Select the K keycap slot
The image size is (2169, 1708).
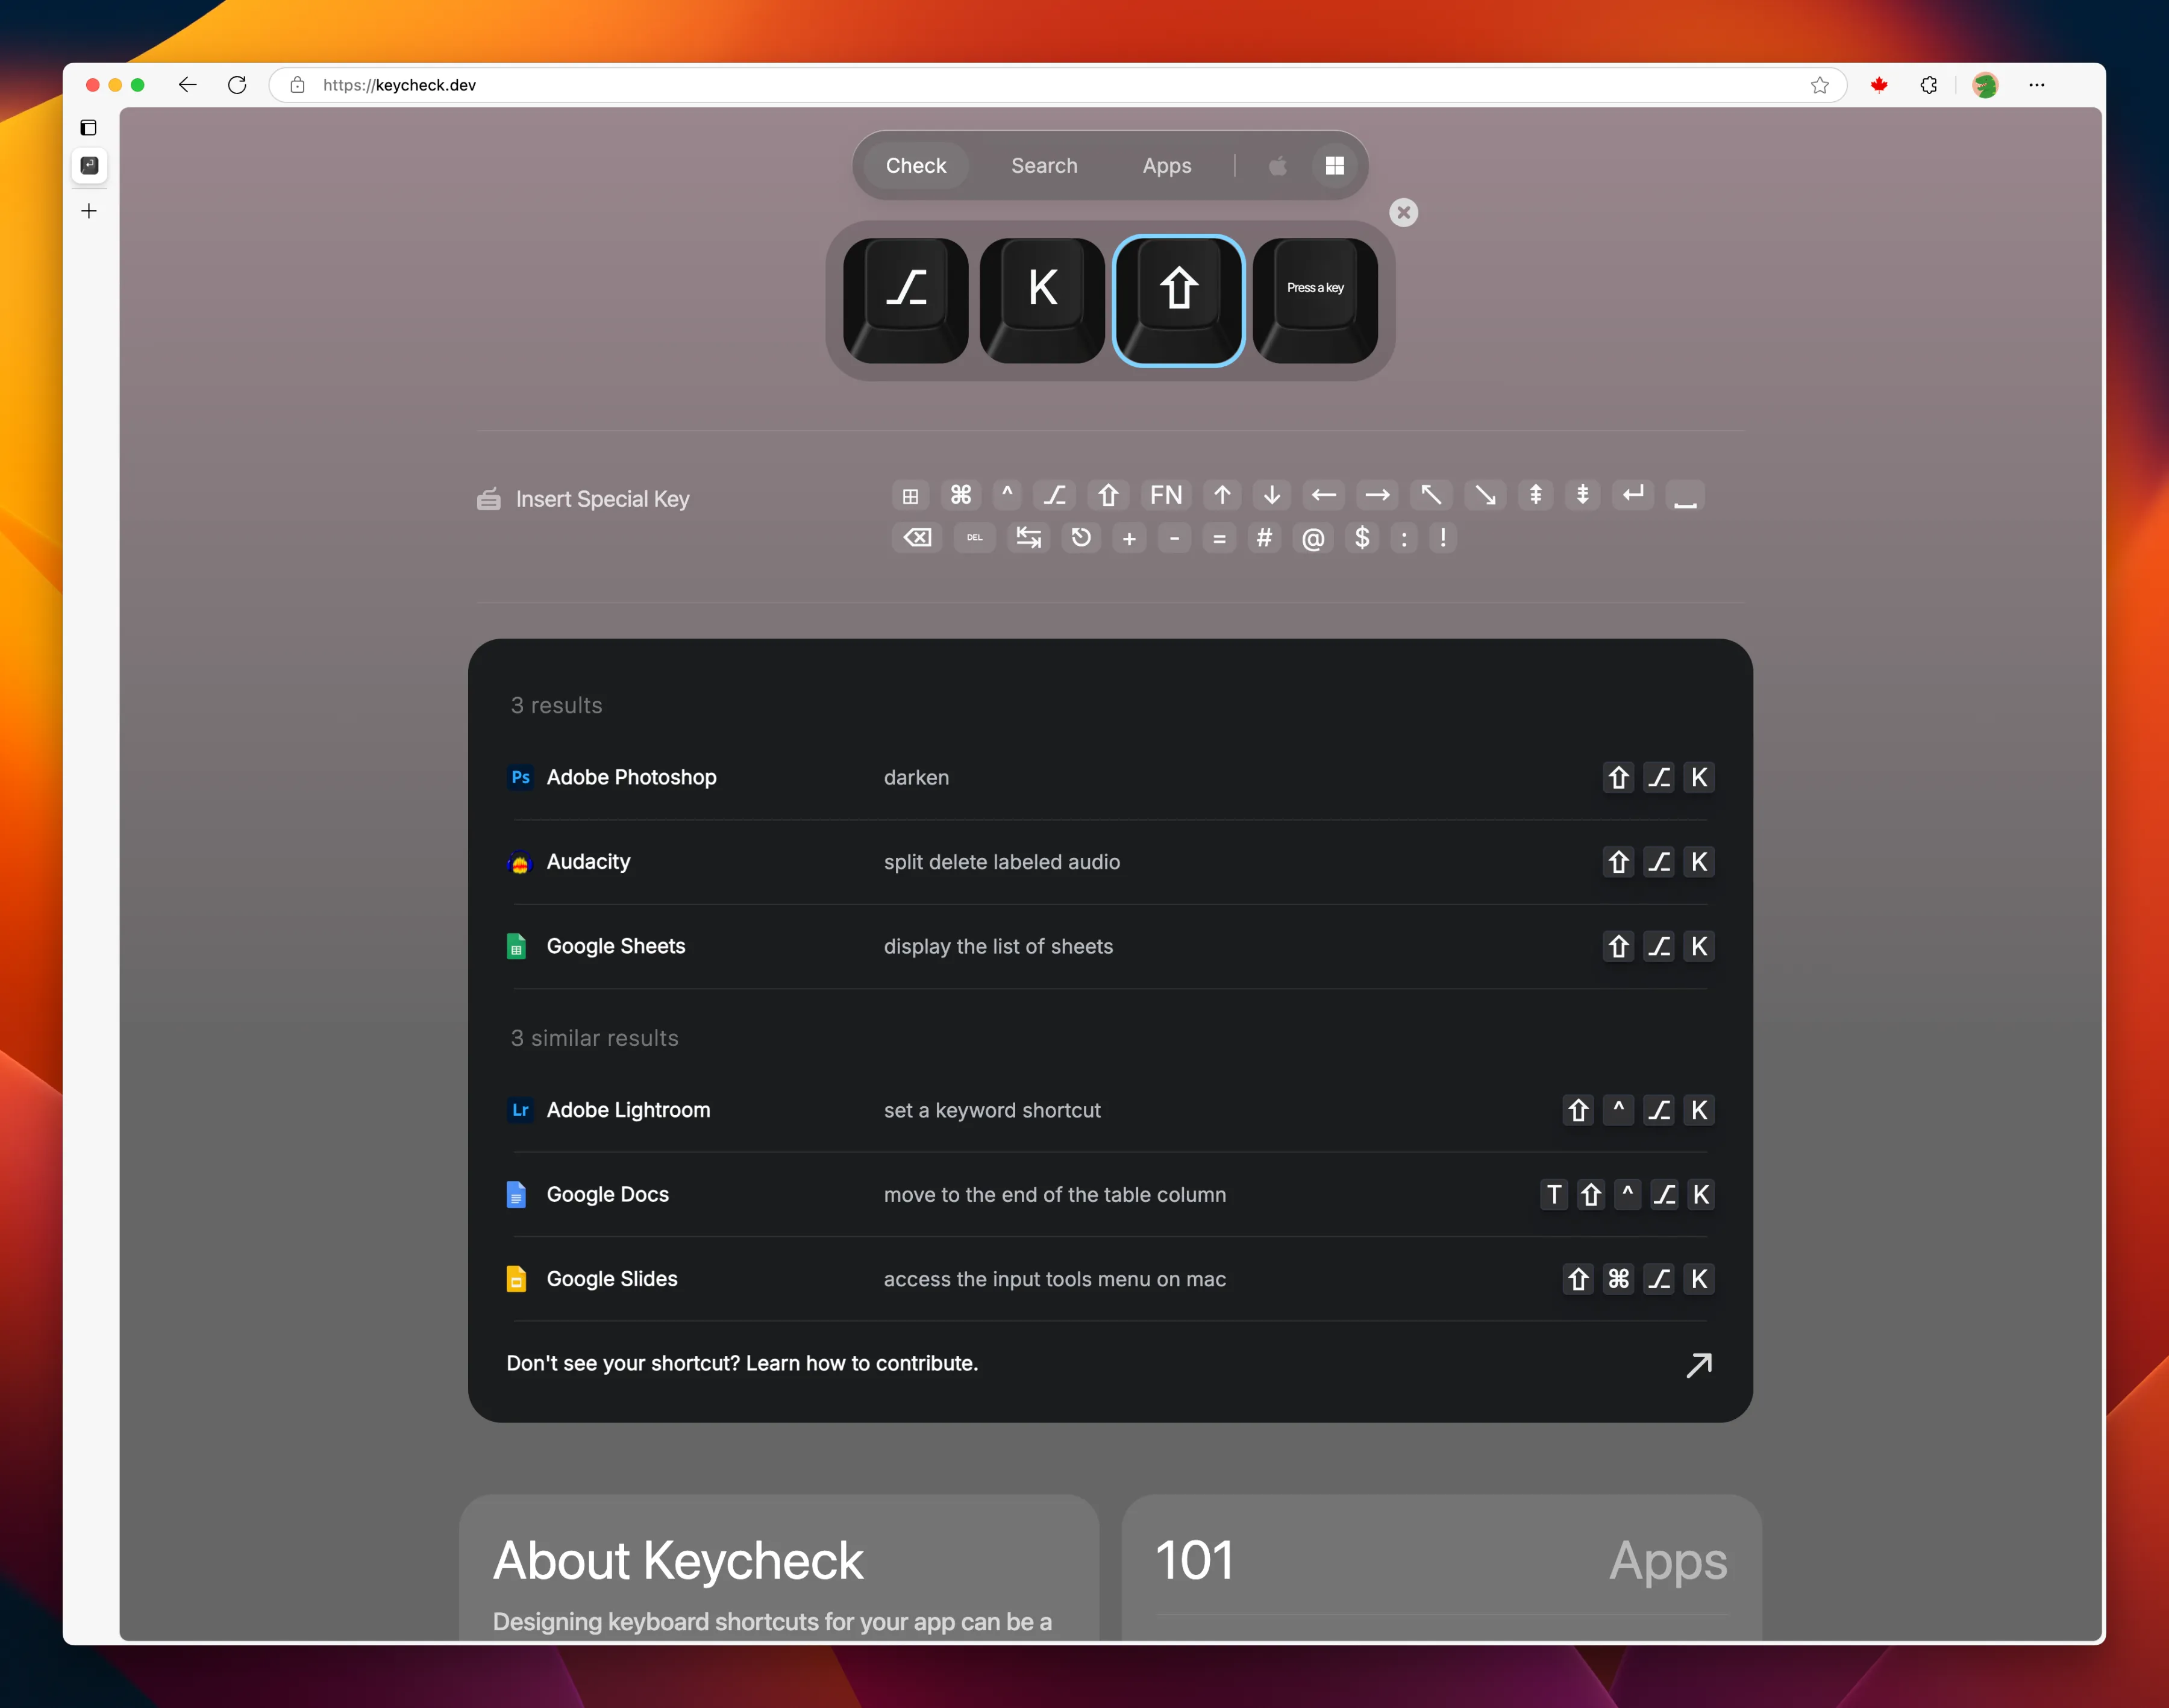pos(1042,300)
